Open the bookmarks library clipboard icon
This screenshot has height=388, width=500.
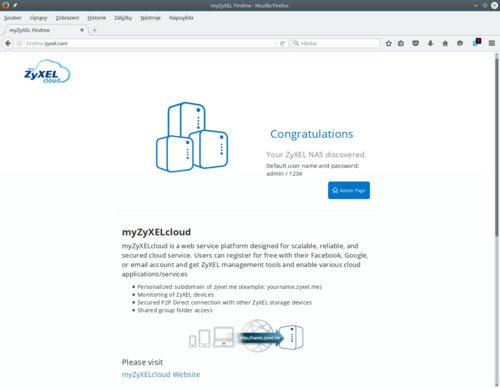[x=401, y=43]
